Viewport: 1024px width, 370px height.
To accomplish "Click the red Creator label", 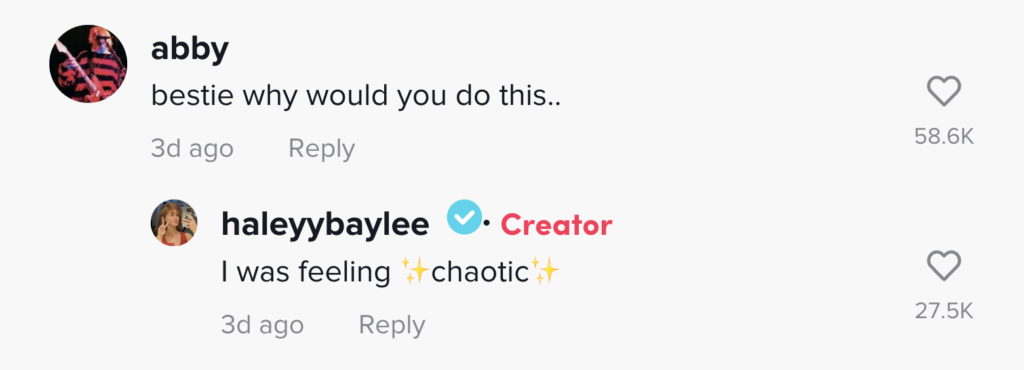I will pos(556,225).
